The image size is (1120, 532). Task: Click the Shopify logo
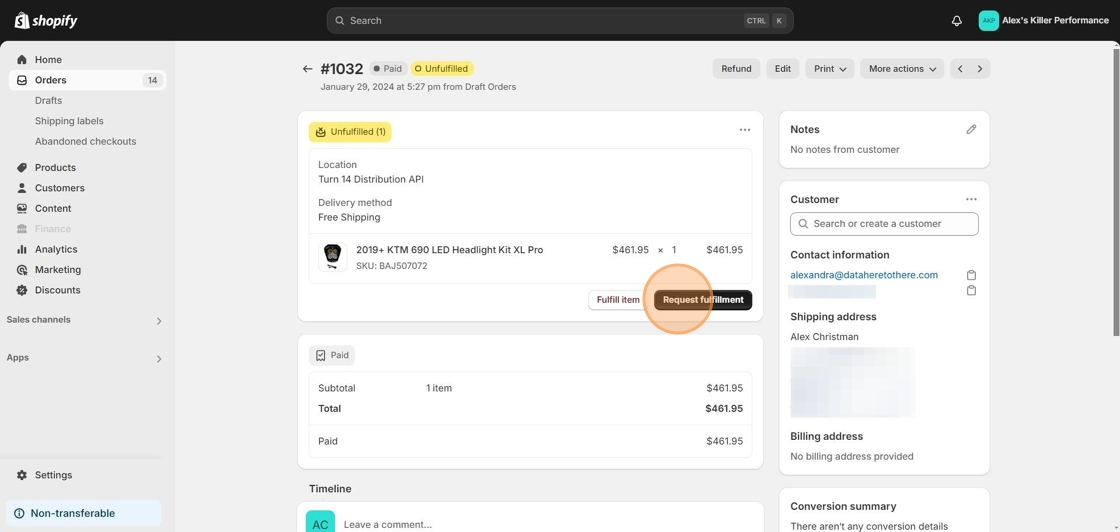pyautogui.click(x=46, y=21)
